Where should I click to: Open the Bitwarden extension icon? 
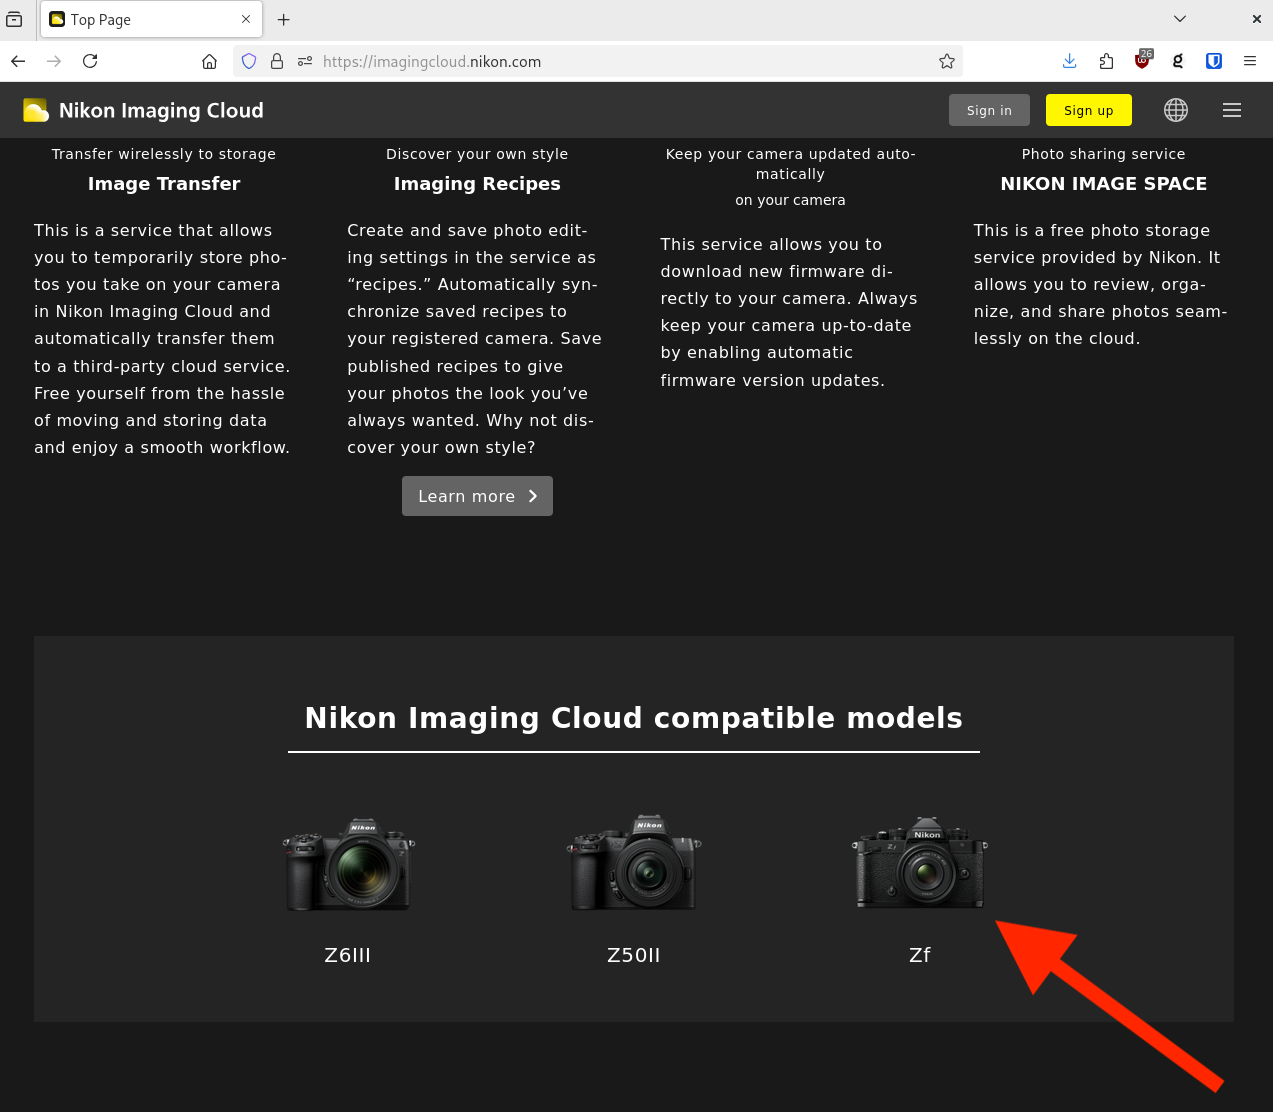1214,62
